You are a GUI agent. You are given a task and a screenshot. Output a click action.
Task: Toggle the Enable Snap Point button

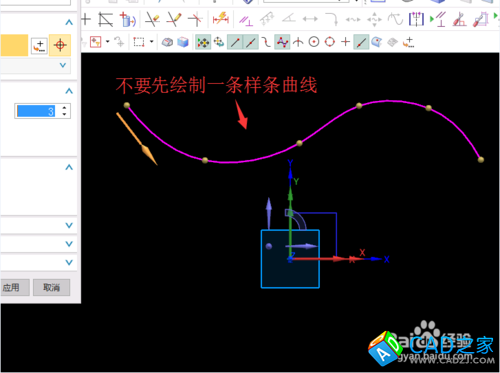click(203, 42)
